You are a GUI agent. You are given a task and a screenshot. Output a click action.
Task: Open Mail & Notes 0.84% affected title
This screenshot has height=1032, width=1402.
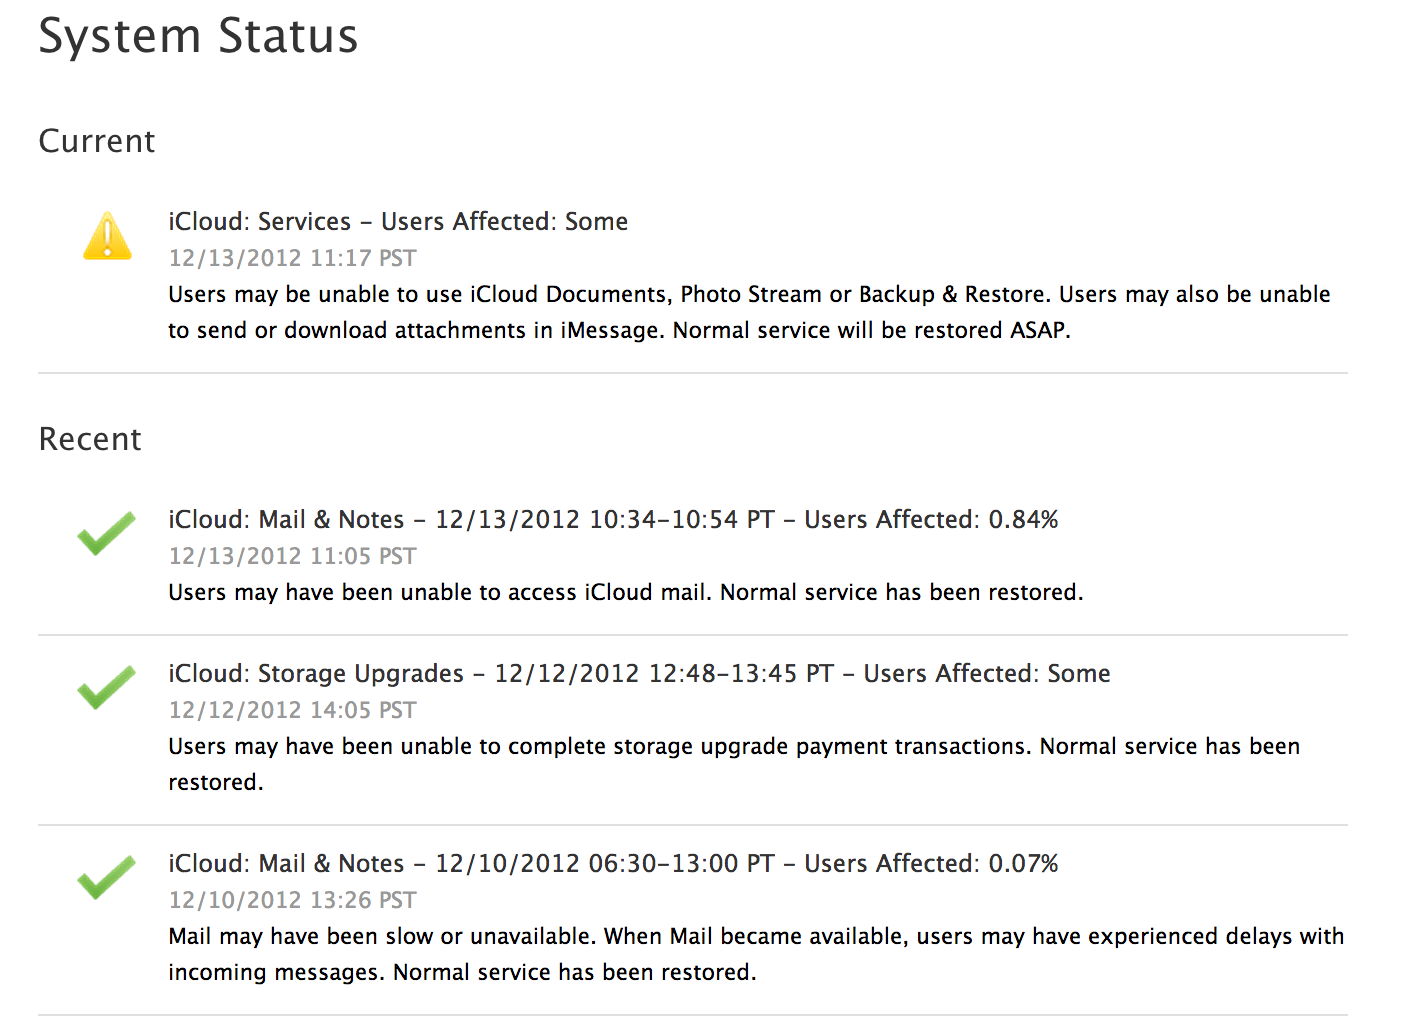point(613,519)
